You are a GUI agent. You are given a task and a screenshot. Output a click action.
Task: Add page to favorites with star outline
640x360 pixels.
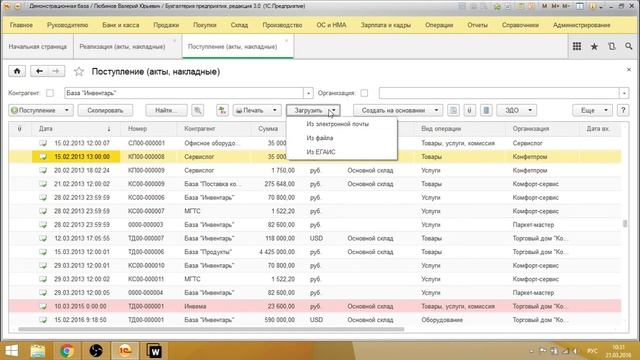click(79, 72)
